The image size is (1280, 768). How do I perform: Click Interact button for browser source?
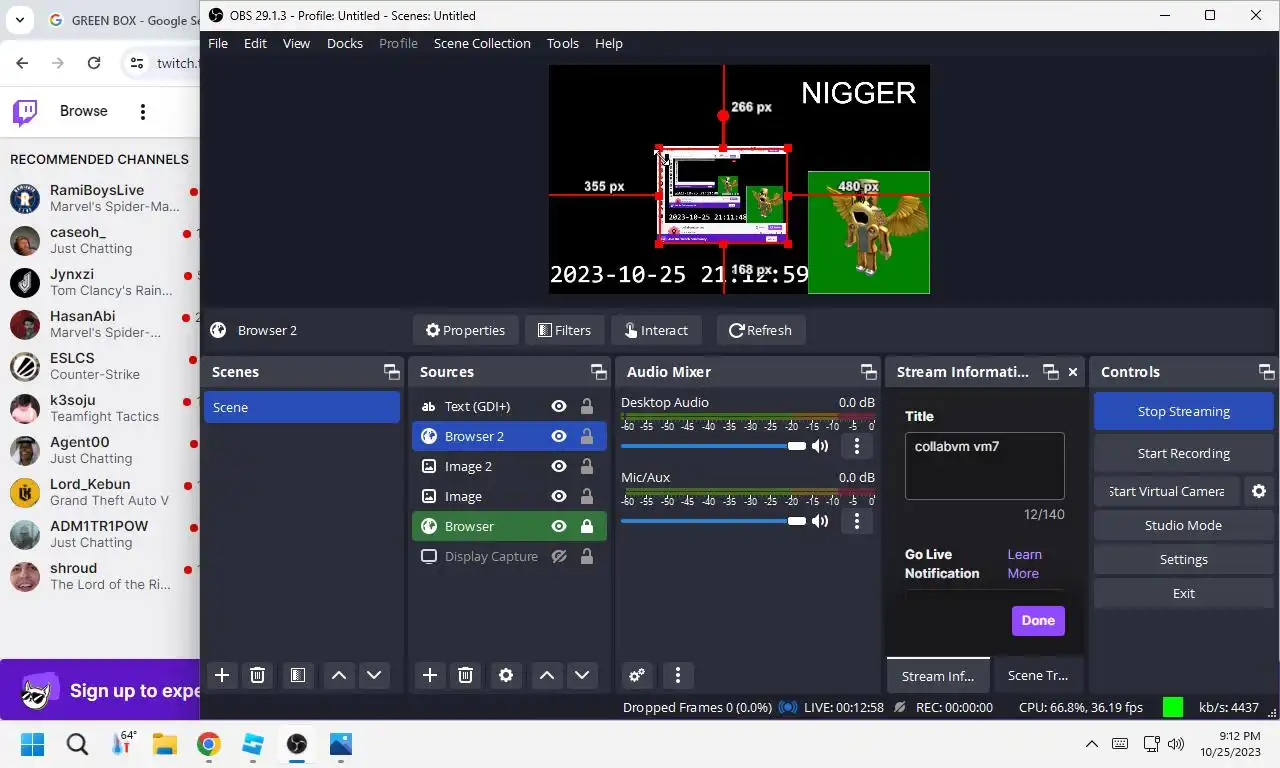(655, 330)
